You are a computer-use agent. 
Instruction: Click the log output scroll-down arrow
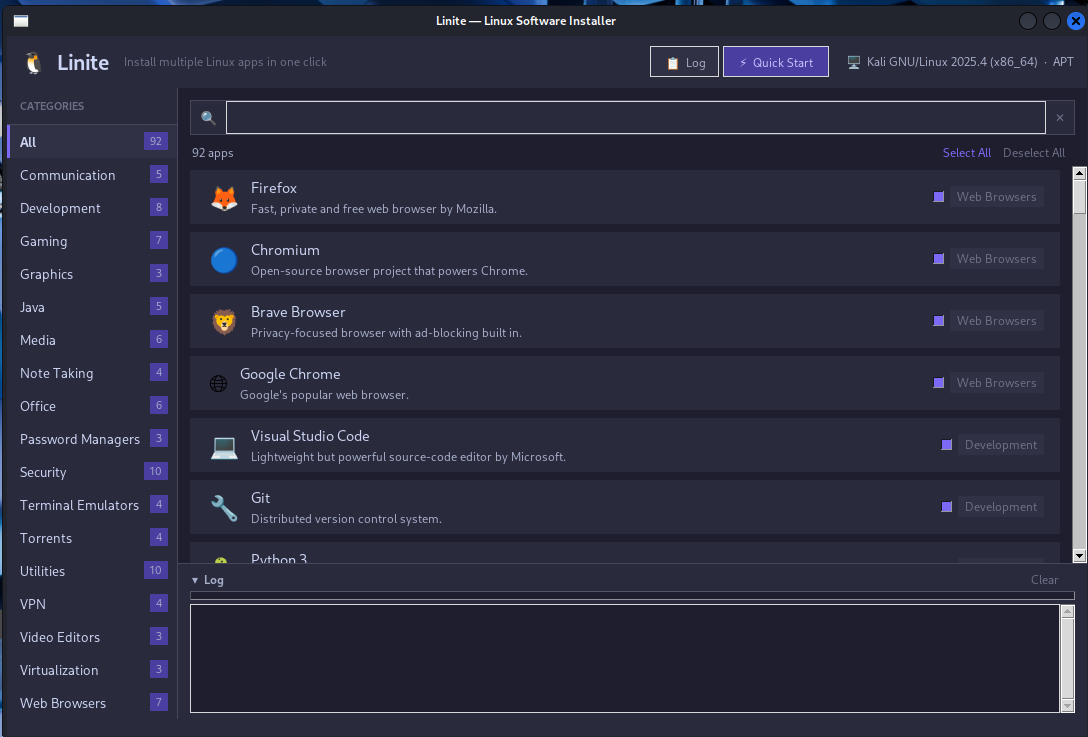pyautogui.click(x=1067, y=706)
